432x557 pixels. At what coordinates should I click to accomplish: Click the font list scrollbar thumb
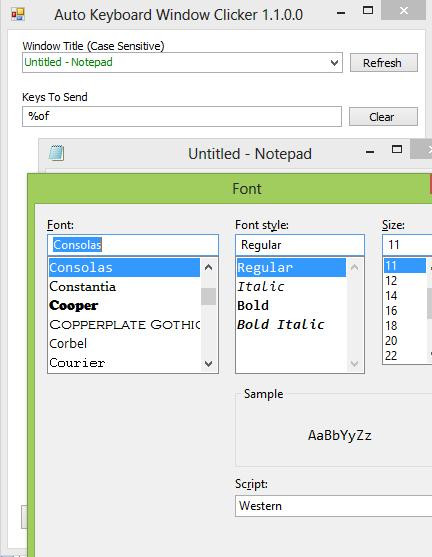pyautogui.click(x=209, y=296)
